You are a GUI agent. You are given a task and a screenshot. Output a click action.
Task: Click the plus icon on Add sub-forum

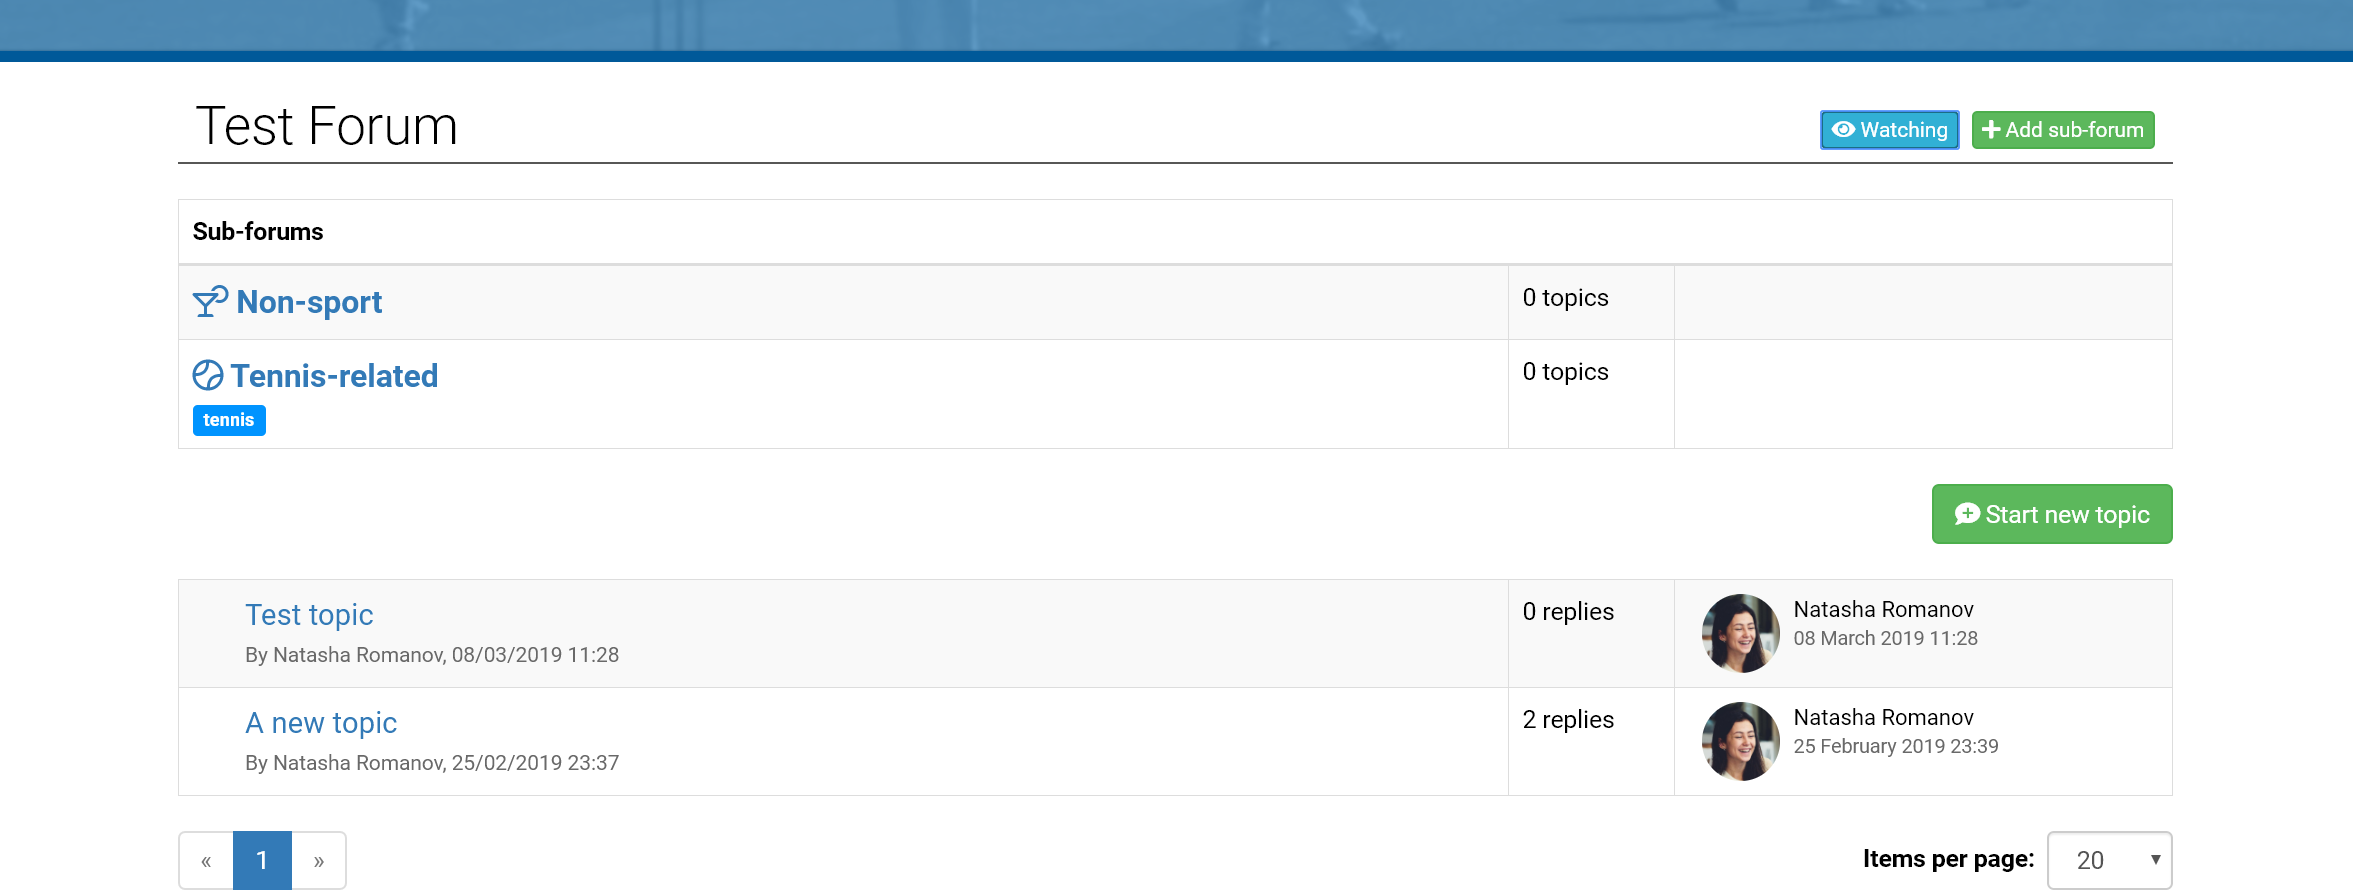tap(1990, 130)
